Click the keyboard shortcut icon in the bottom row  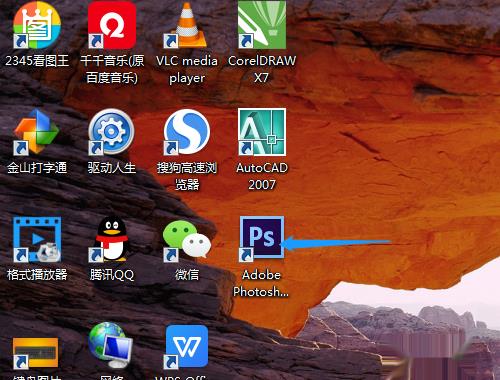(x=35, y=354)
